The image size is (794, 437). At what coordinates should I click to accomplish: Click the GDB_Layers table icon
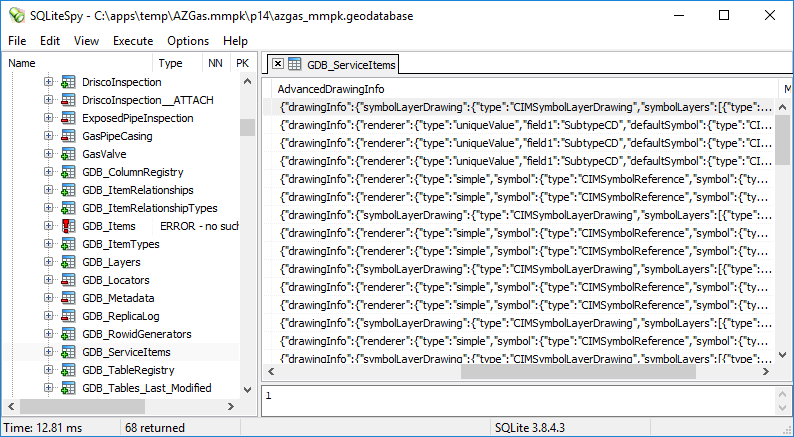click(x=68, y=262)
